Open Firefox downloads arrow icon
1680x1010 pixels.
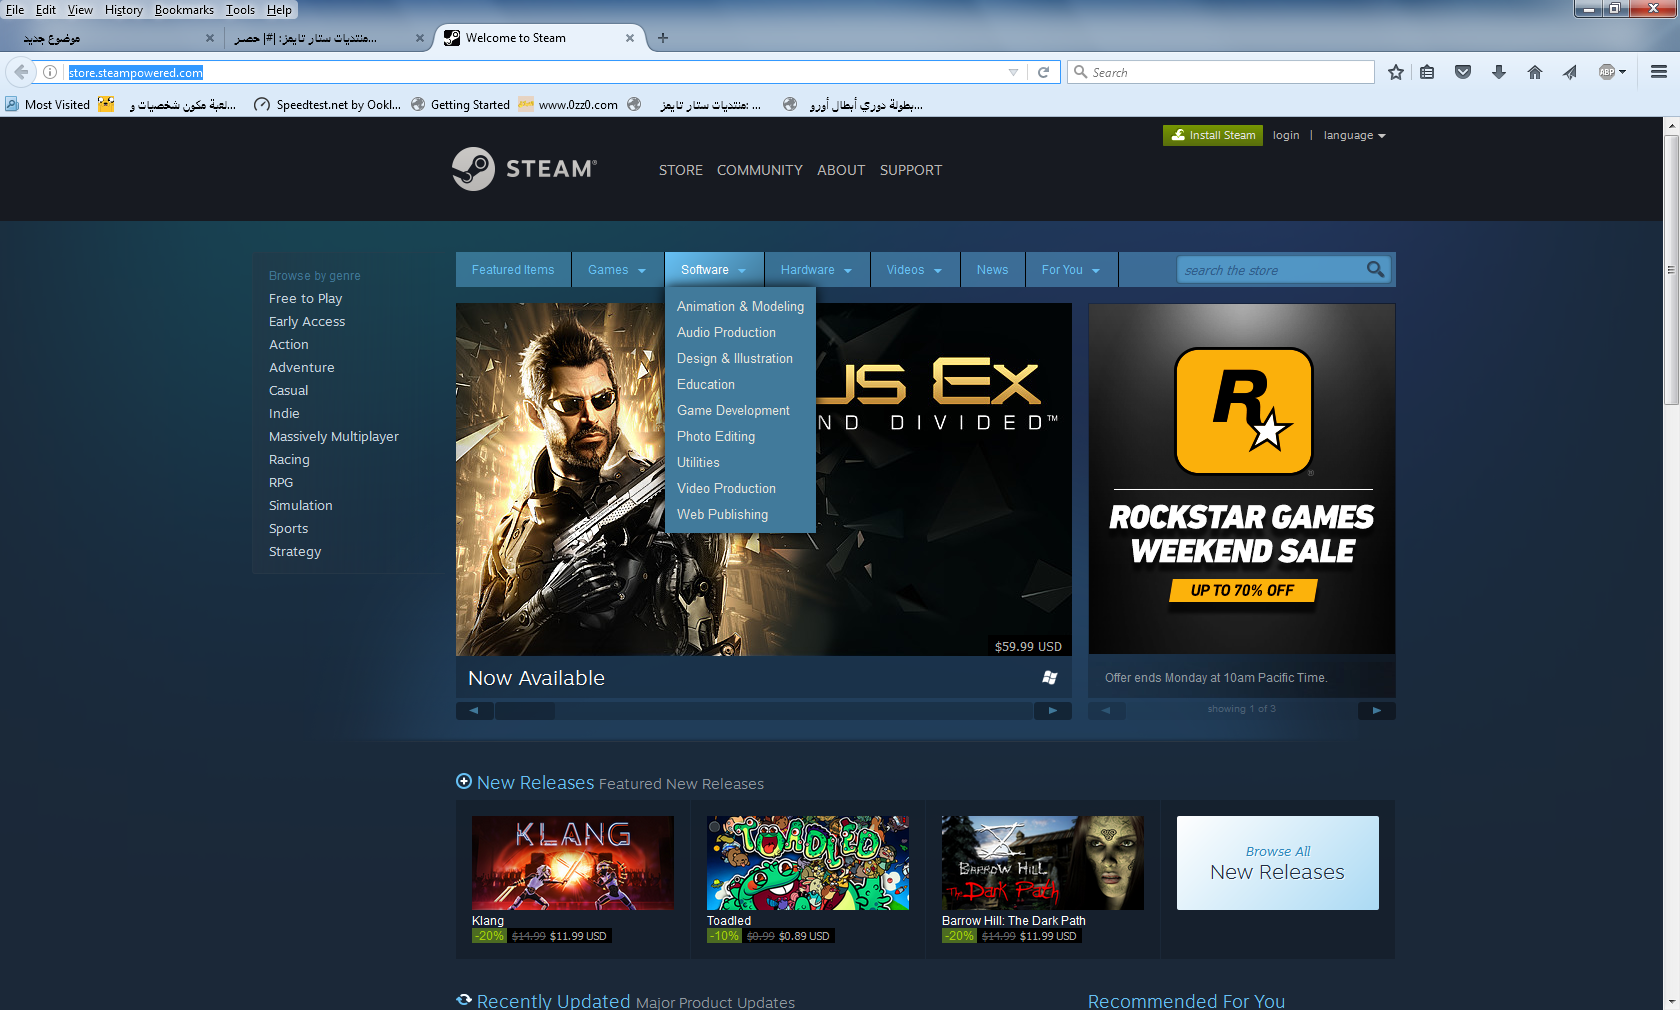pos(1498,72)
